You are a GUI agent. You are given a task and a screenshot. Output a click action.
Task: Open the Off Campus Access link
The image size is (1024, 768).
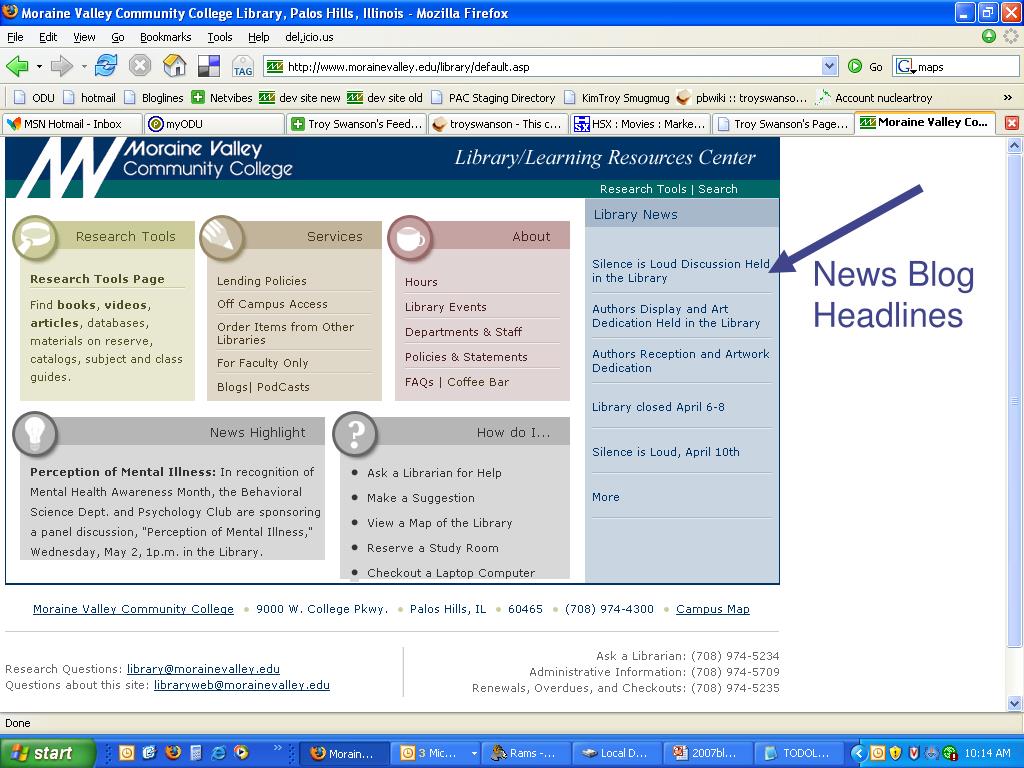coord(272,304)
